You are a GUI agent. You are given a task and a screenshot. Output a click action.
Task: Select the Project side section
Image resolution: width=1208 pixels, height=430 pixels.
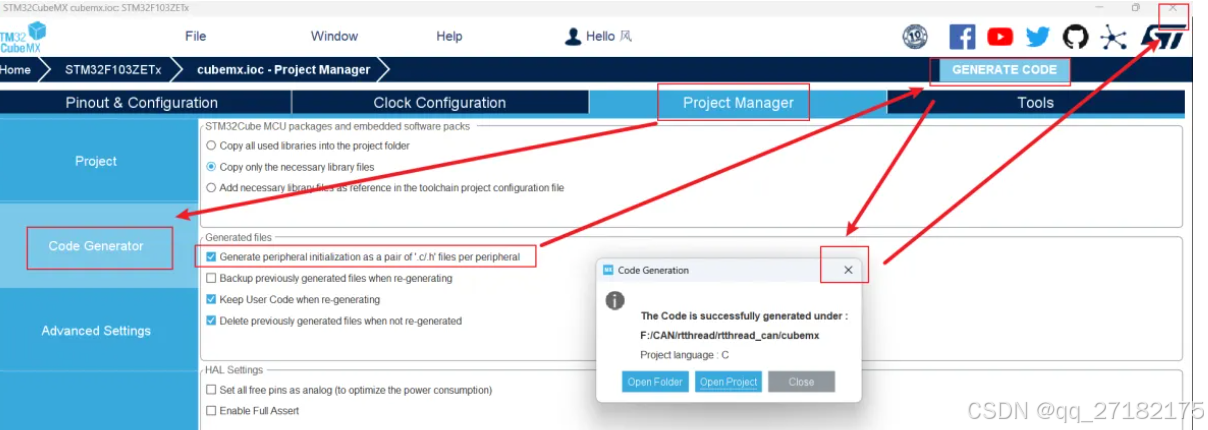97,161
